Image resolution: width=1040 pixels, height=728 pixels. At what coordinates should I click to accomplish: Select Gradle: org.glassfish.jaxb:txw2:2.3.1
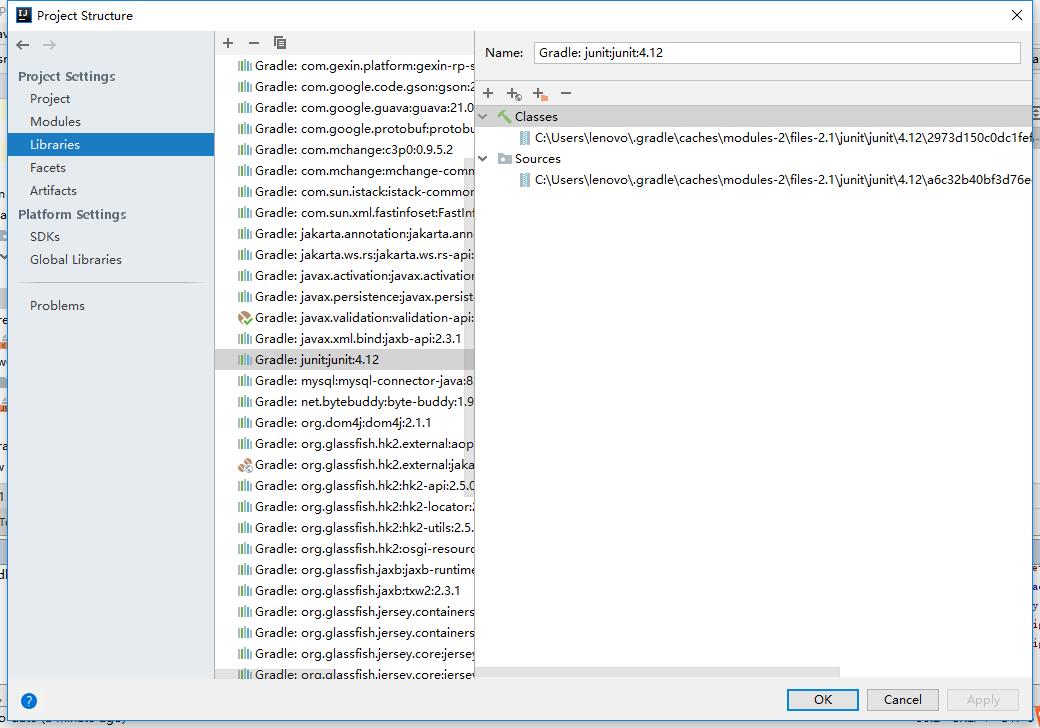click(x=349, y=591)
